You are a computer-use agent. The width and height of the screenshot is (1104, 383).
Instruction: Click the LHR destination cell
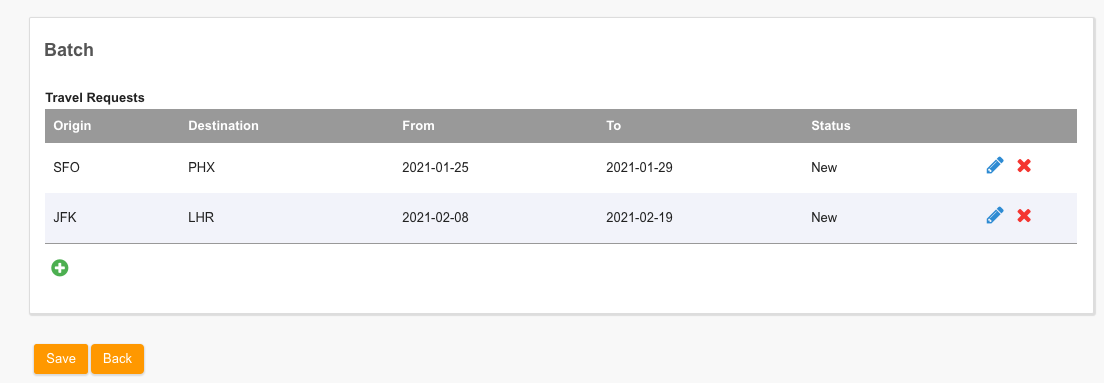coord(201,217)
